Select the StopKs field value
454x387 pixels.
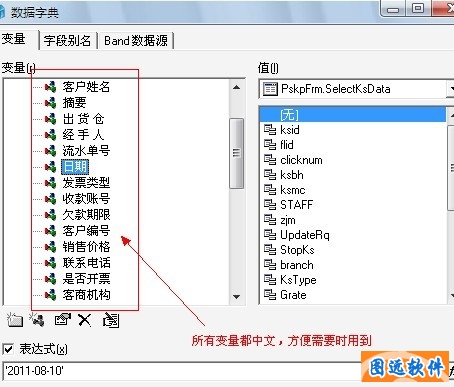tap(297, 250)
